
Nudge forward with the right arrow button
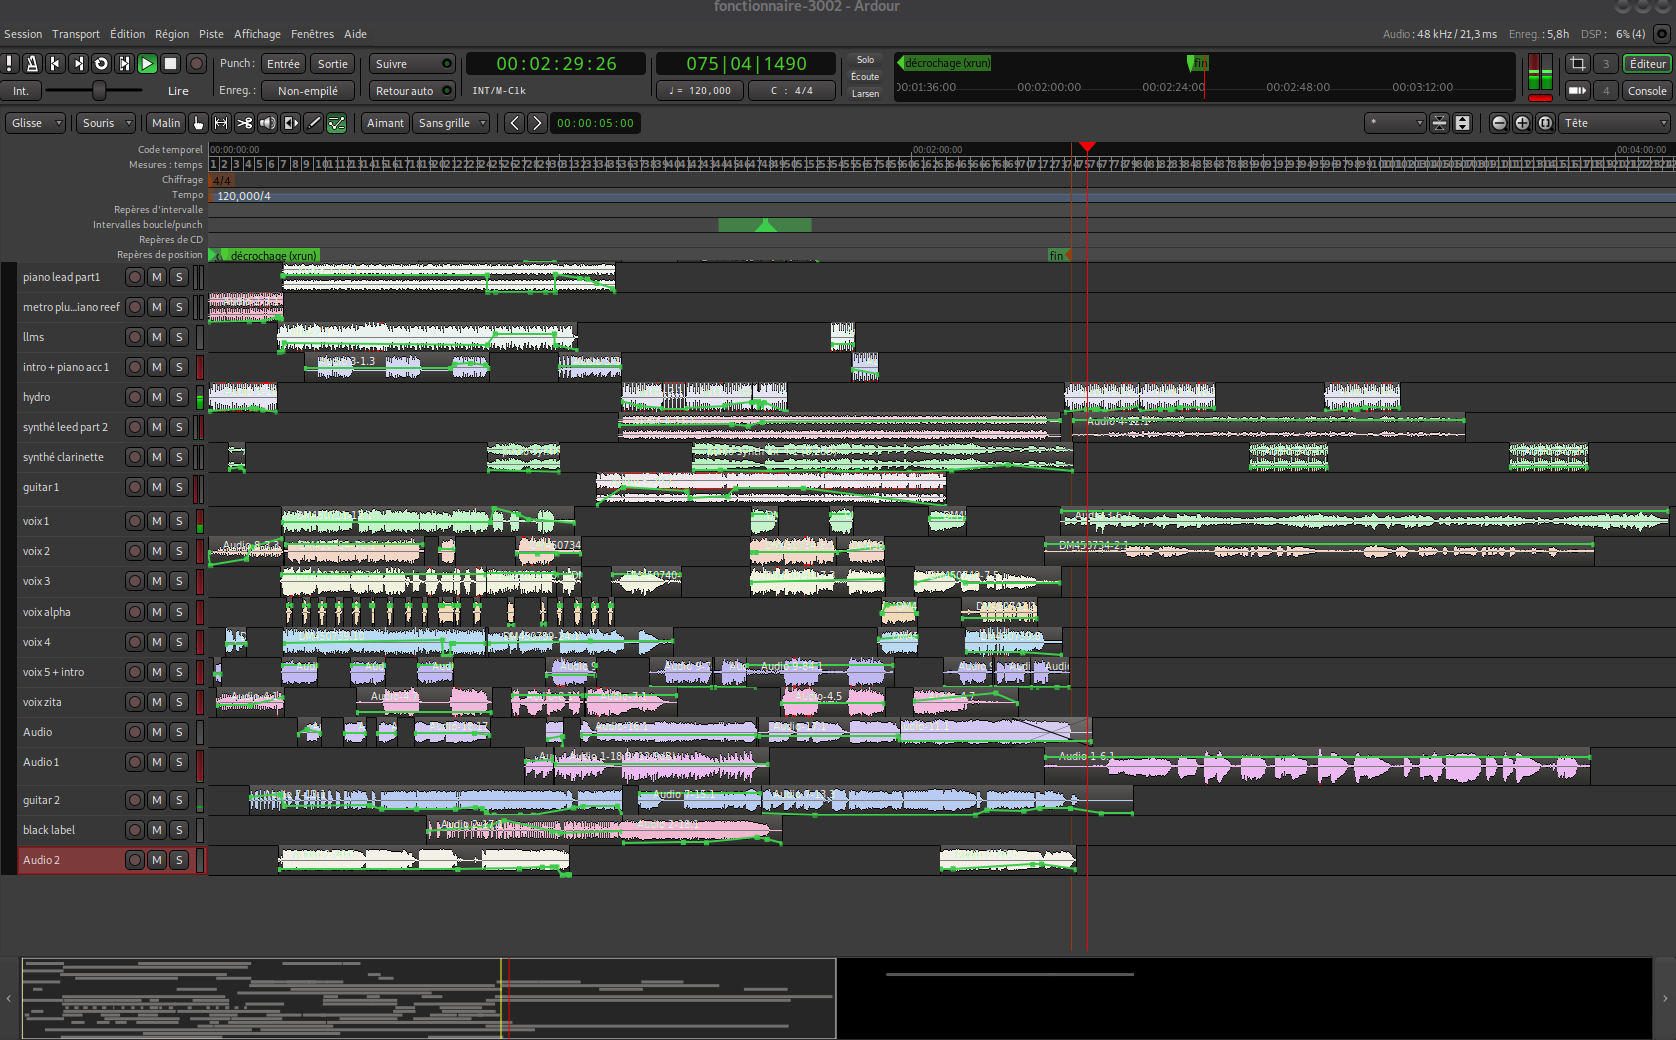click(537, 123)
